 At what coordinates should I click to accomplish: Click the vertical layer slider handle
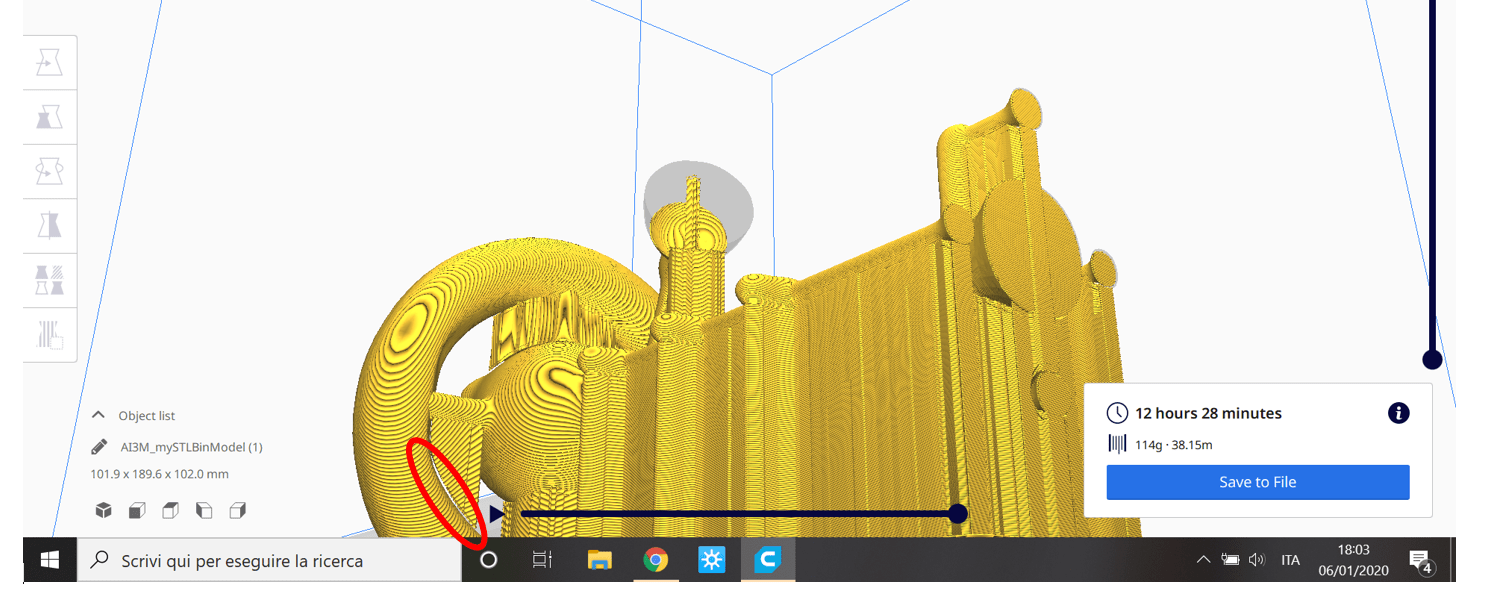point(1432,360)
